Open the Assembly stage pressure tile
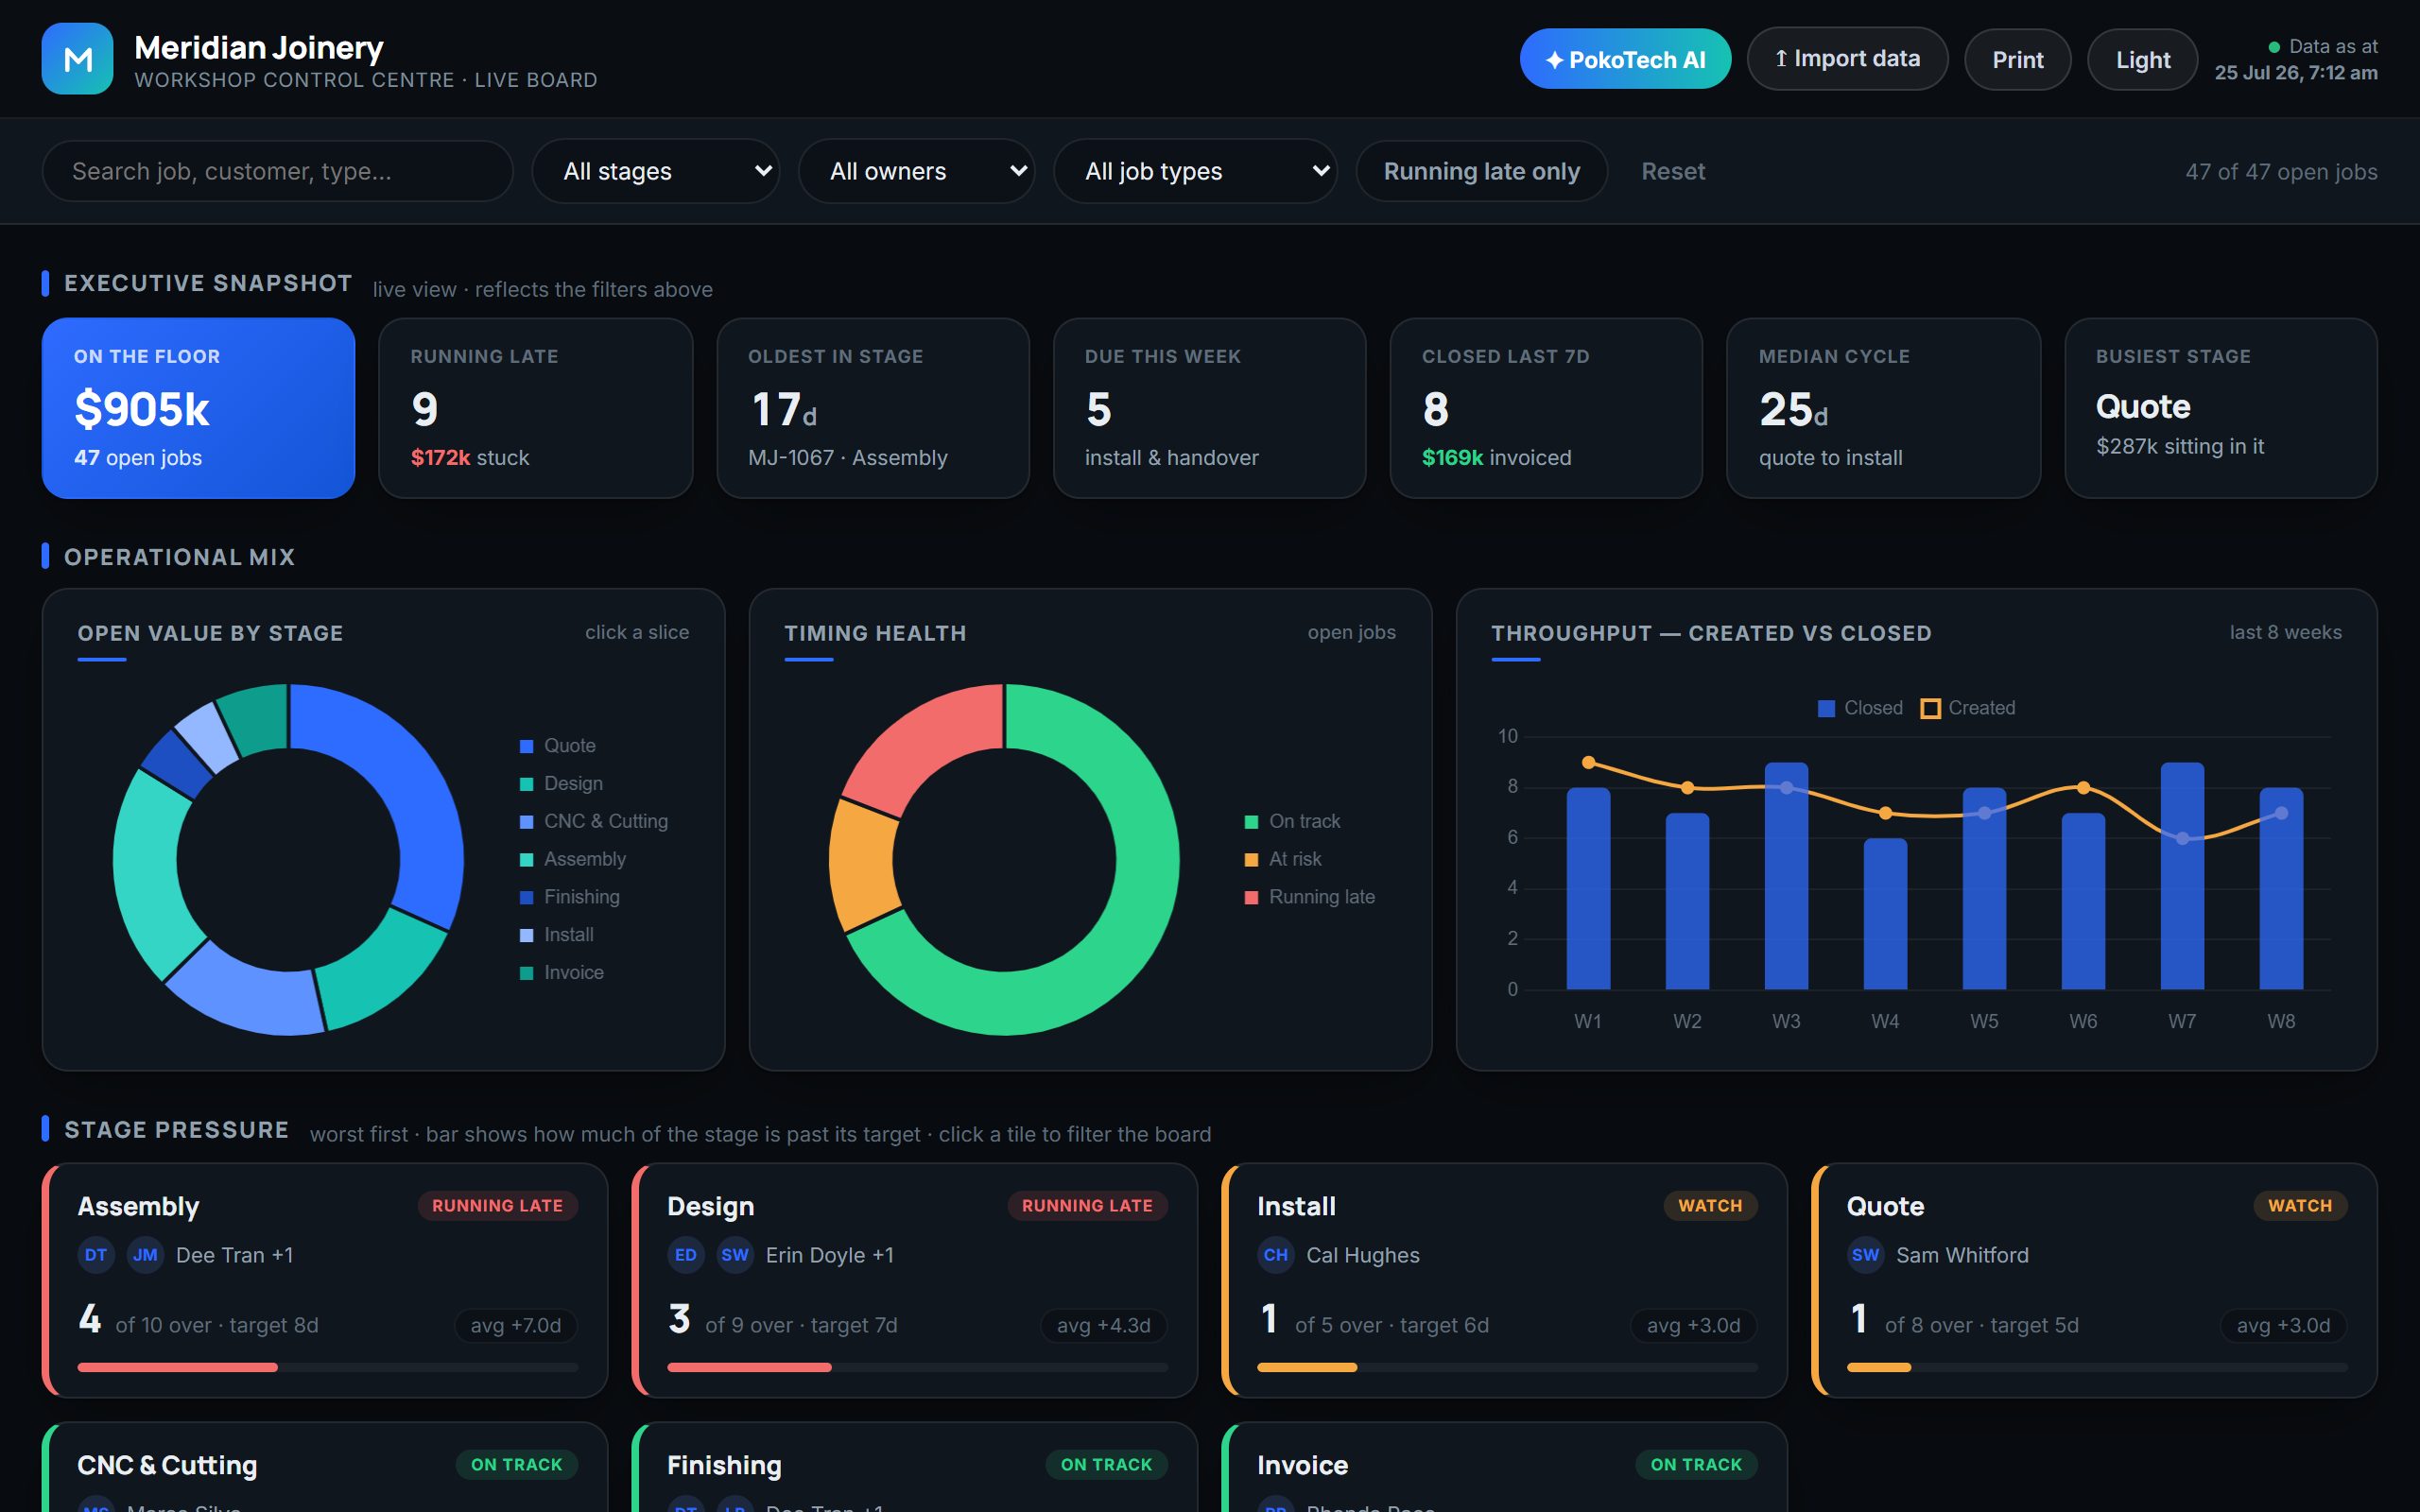Viewport: 2420px width, 1512px height. point(325,1280)
